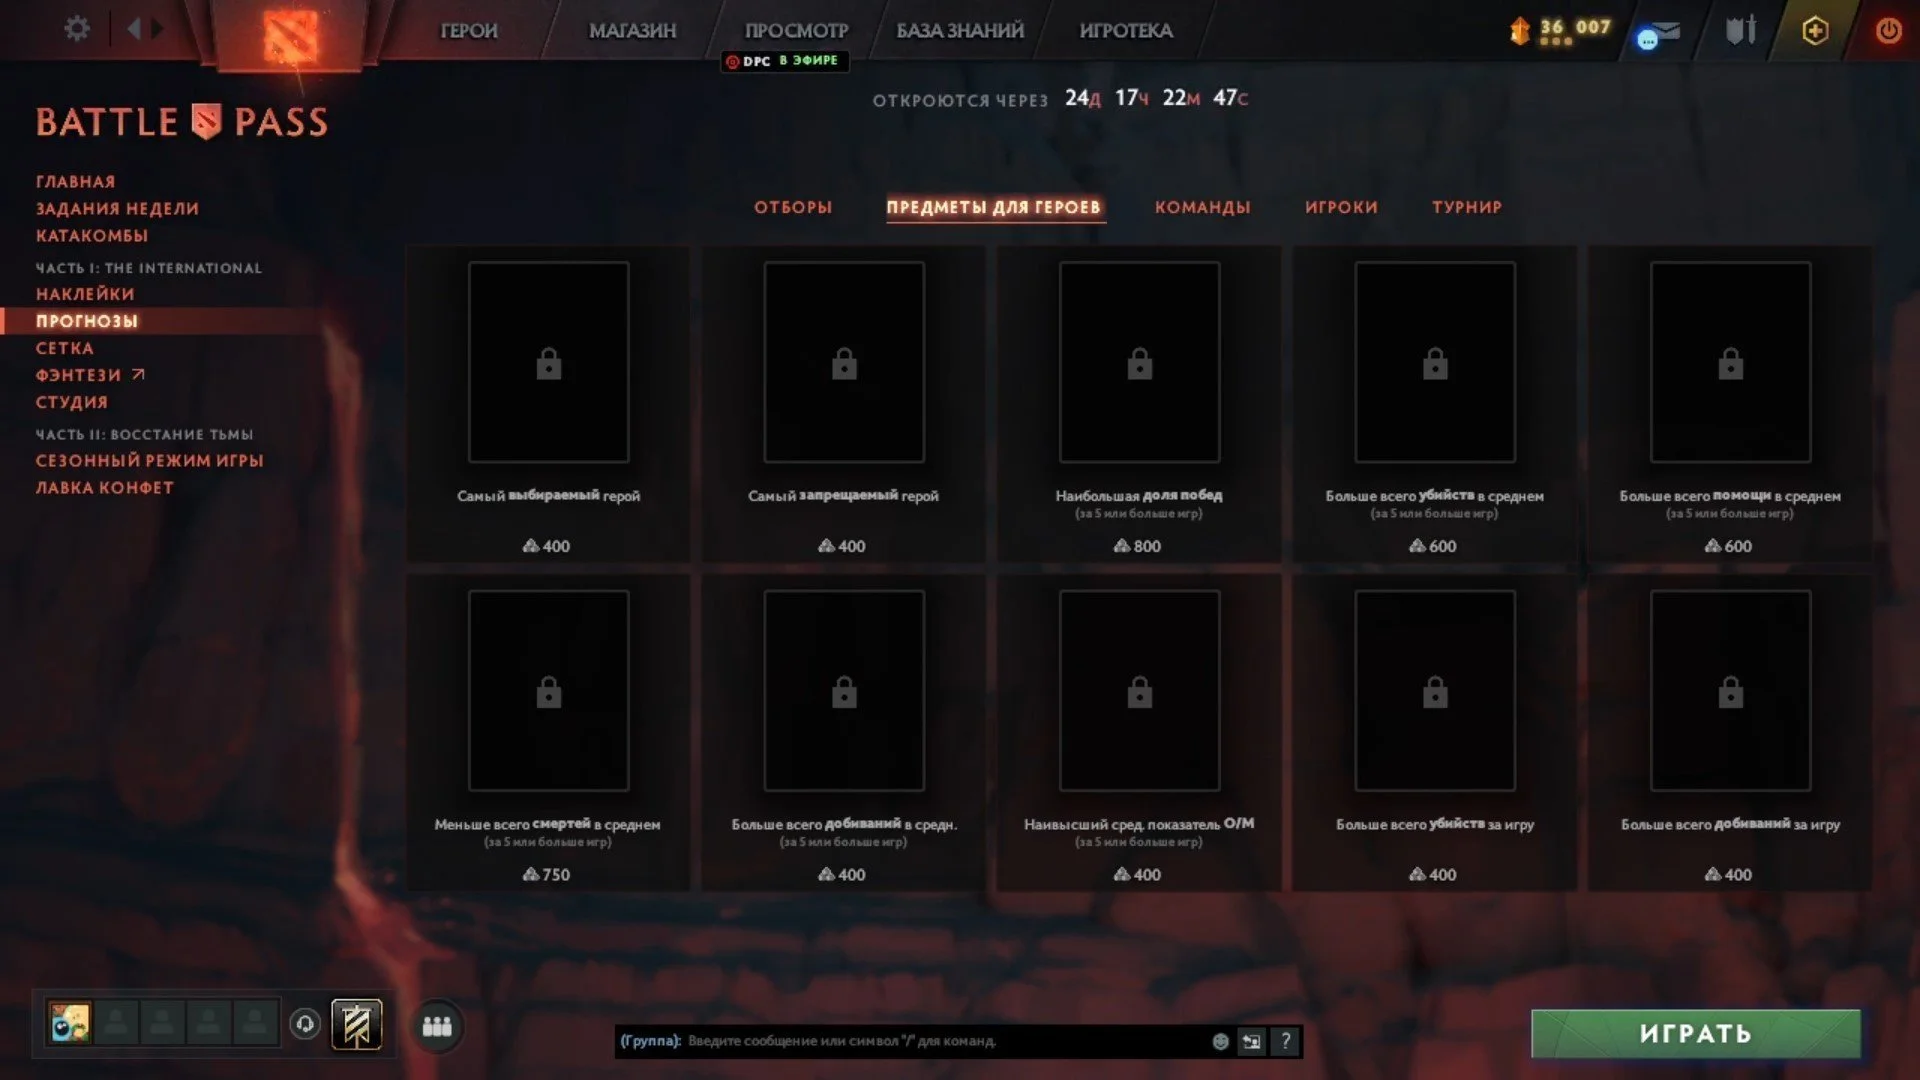Viewport: 1920px width, 1080px height.
Task: Click the Dota Plus hexagon icon
Action: [x=1815, y=30]
